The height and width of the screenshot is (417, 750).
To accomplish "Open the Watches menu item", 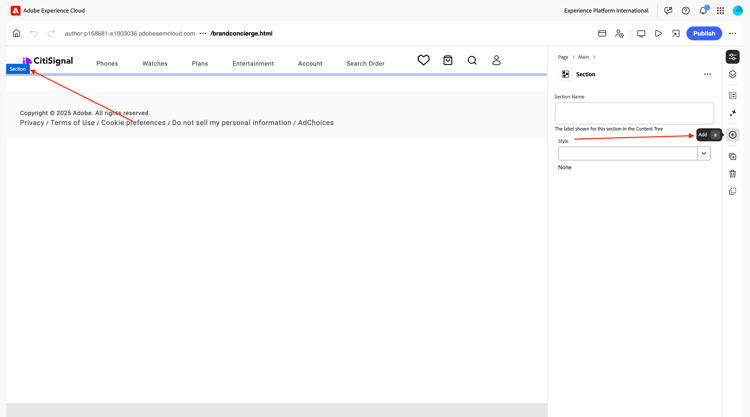I will [155, 63].
